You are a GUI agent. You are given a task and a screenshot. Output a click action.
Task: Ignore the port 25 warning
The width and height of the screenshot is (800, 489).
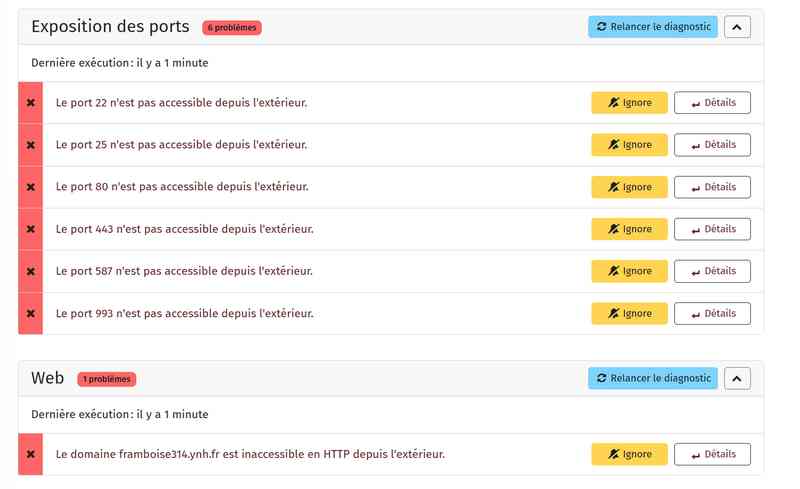tap(629, 145)
